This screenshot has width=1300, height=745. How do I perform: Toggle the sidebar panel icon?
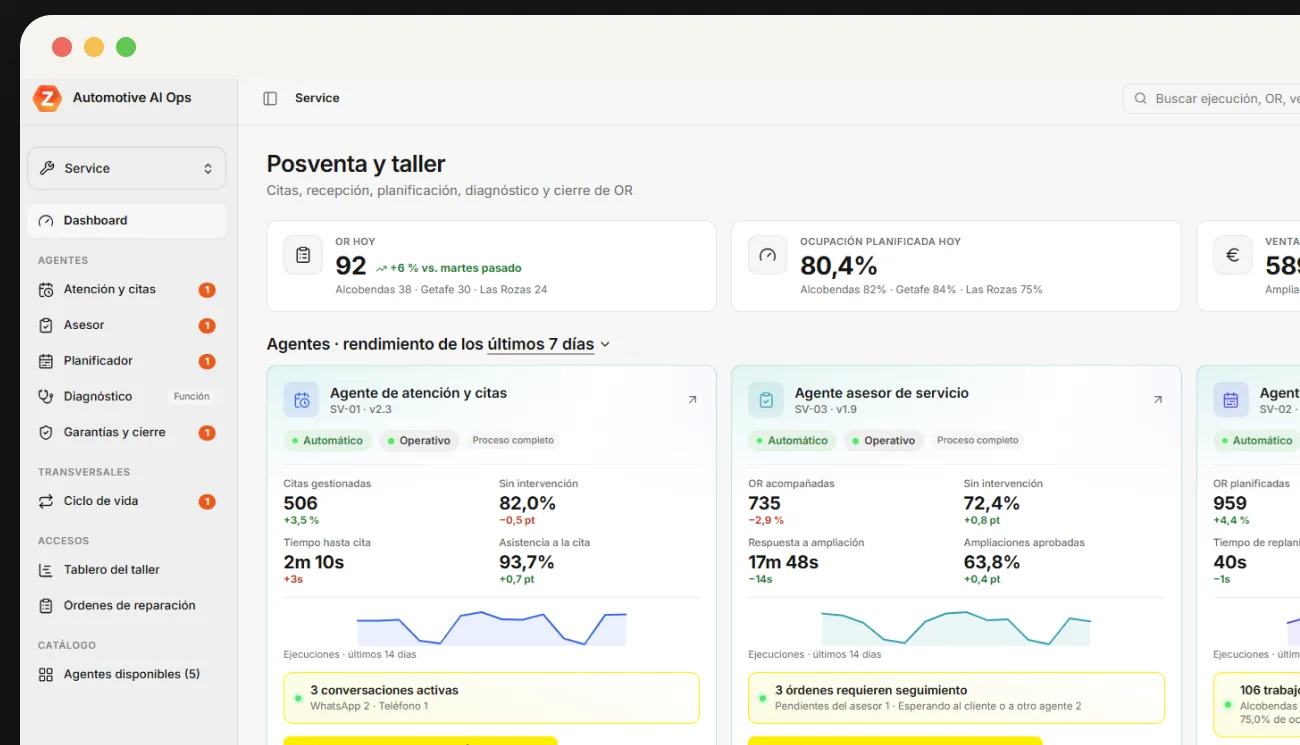click(270, 98)
